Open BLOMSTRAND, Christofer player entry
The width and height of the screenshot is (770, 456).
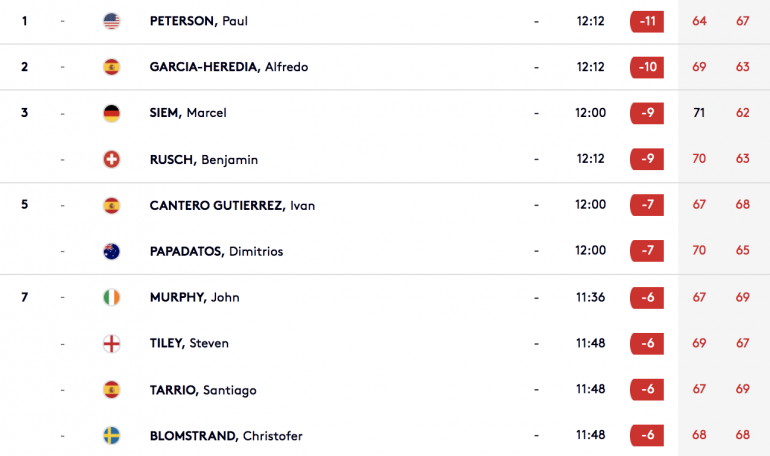[x=226, y=435]
